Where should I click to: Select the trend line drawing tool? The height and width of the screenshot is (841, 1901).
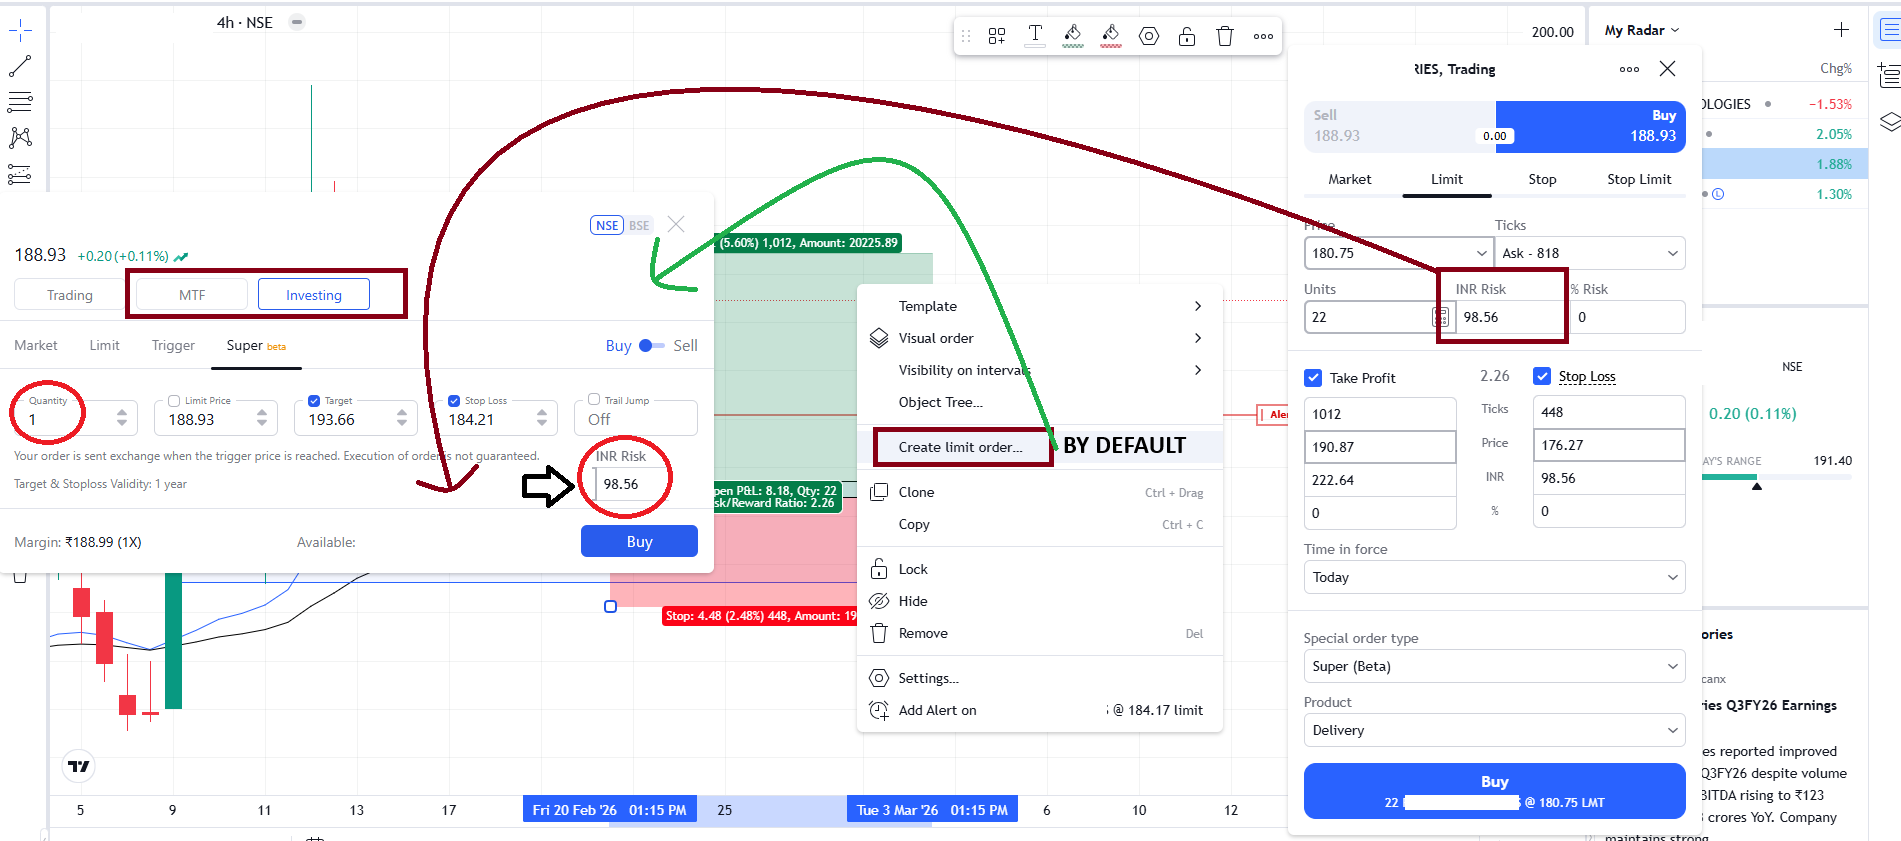(20, 66)
